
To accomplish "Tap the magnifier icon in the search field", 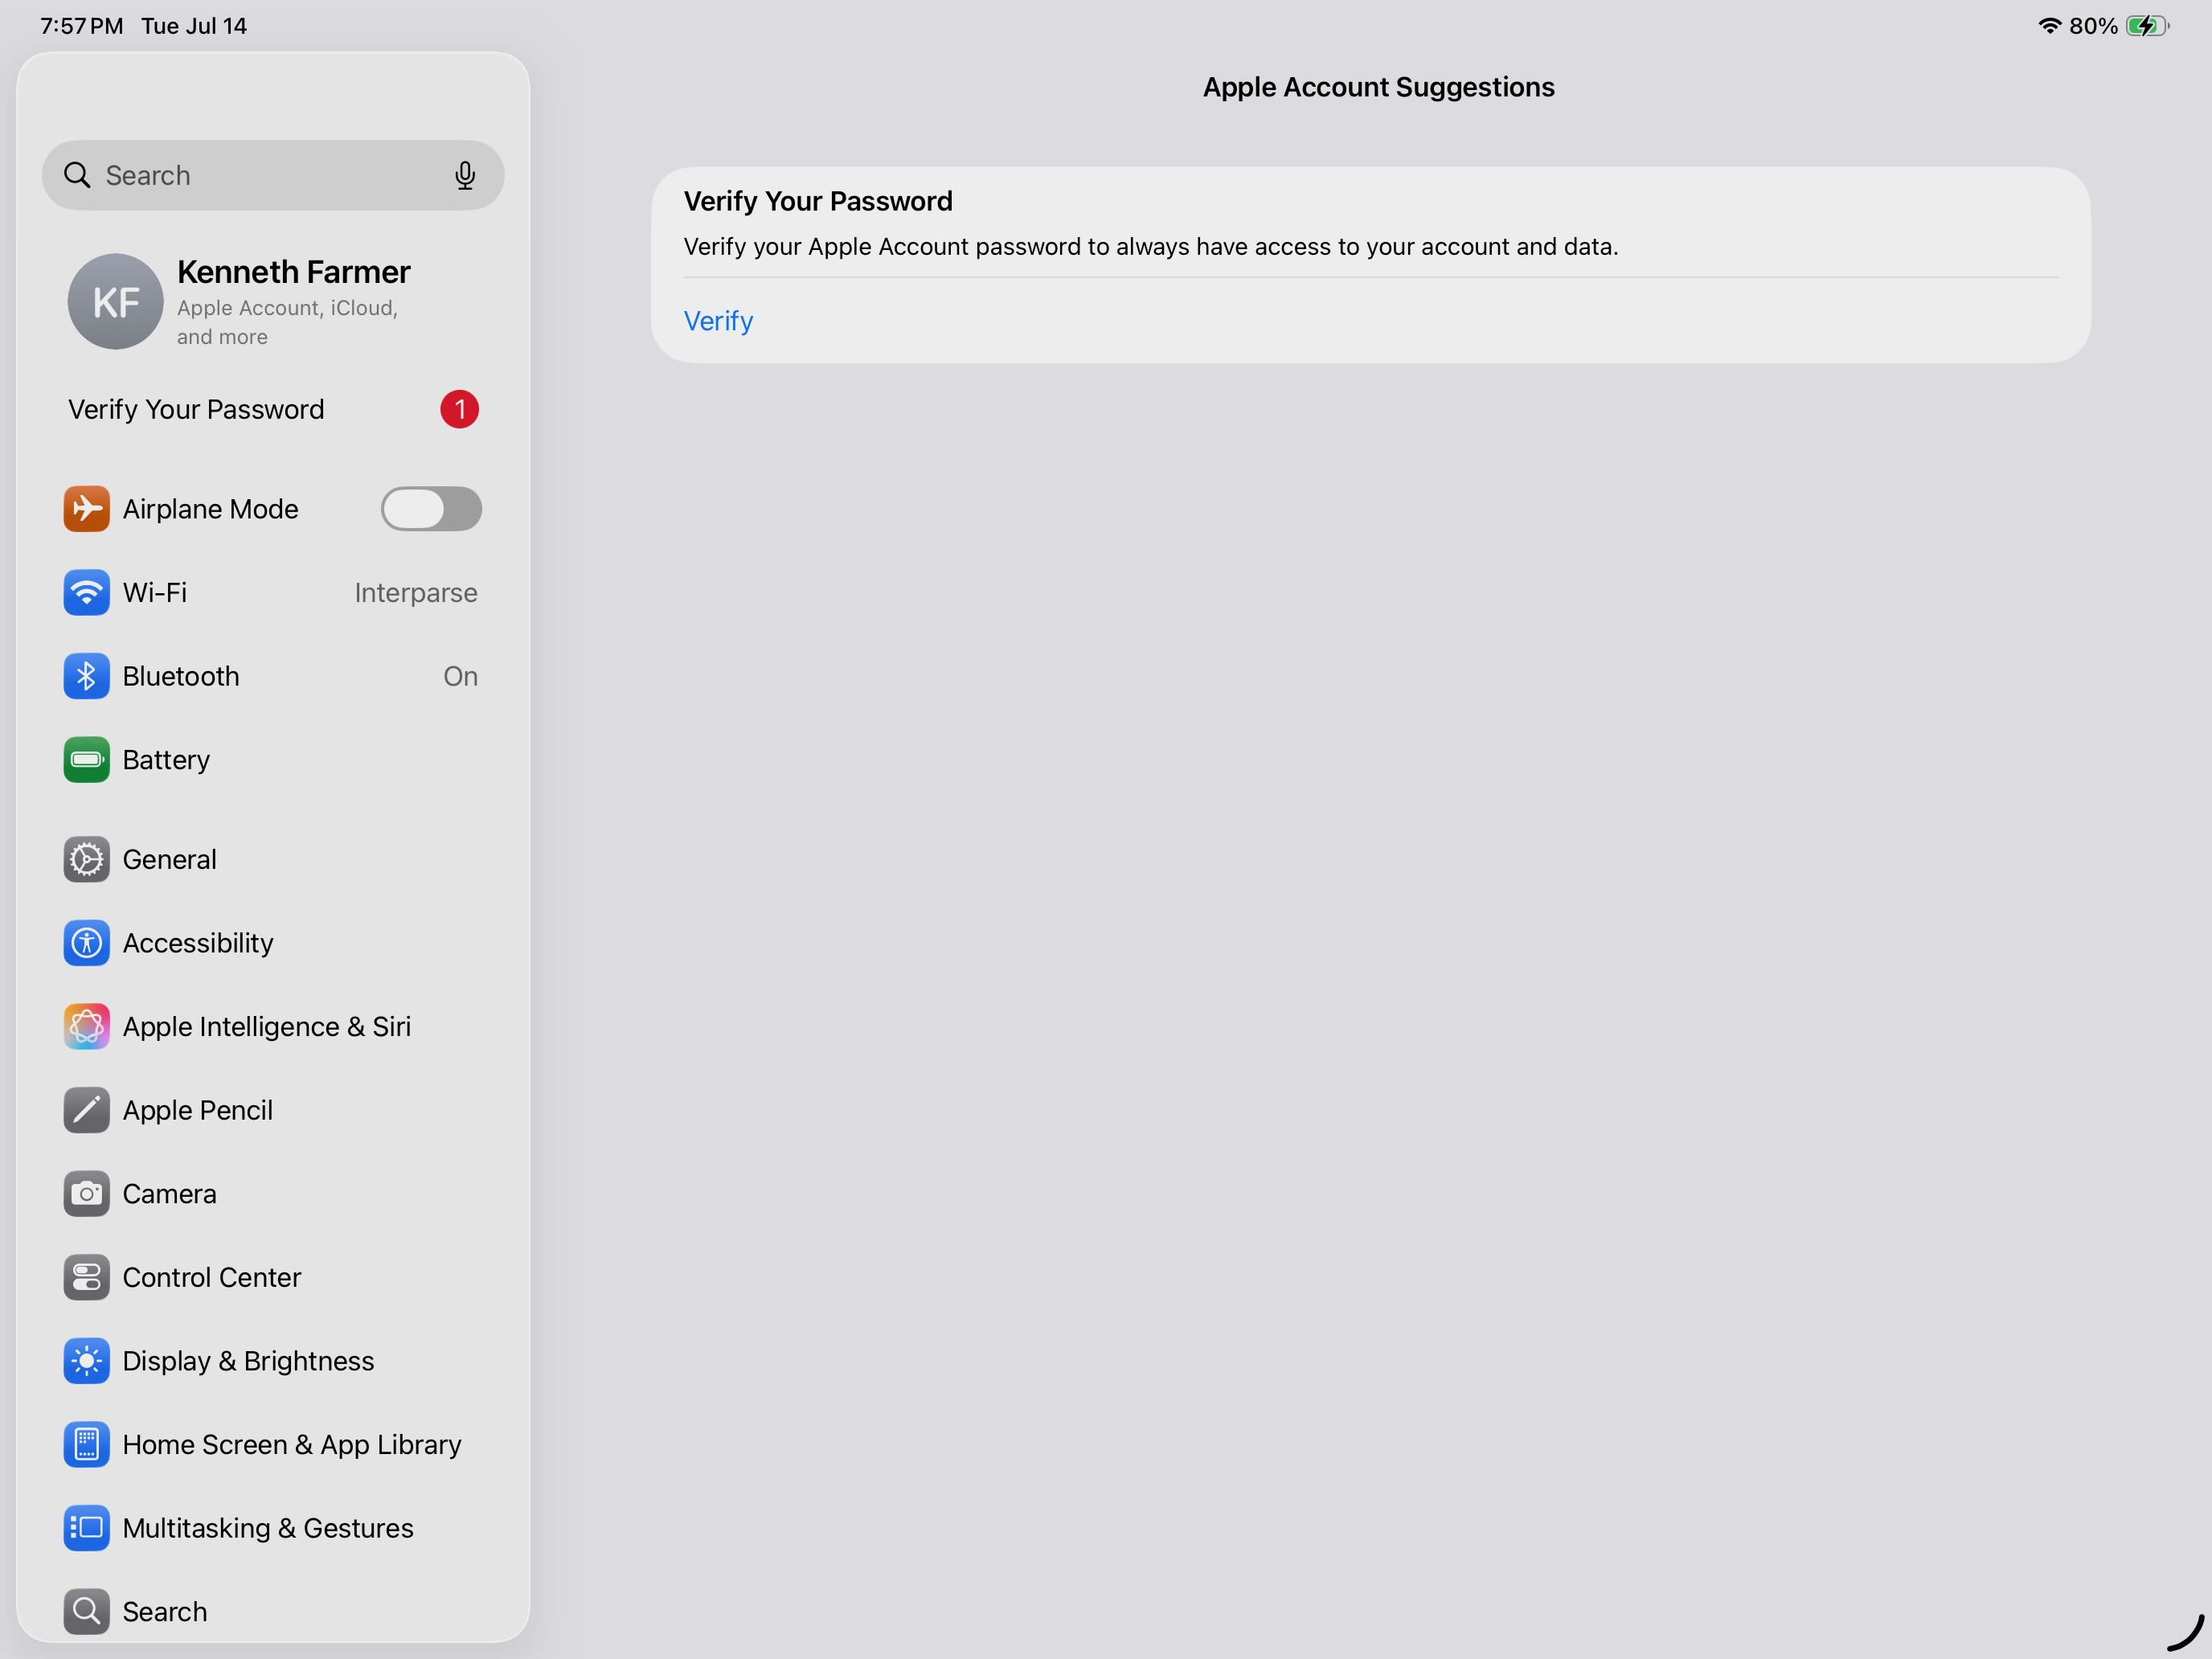I will coord(77,176).
